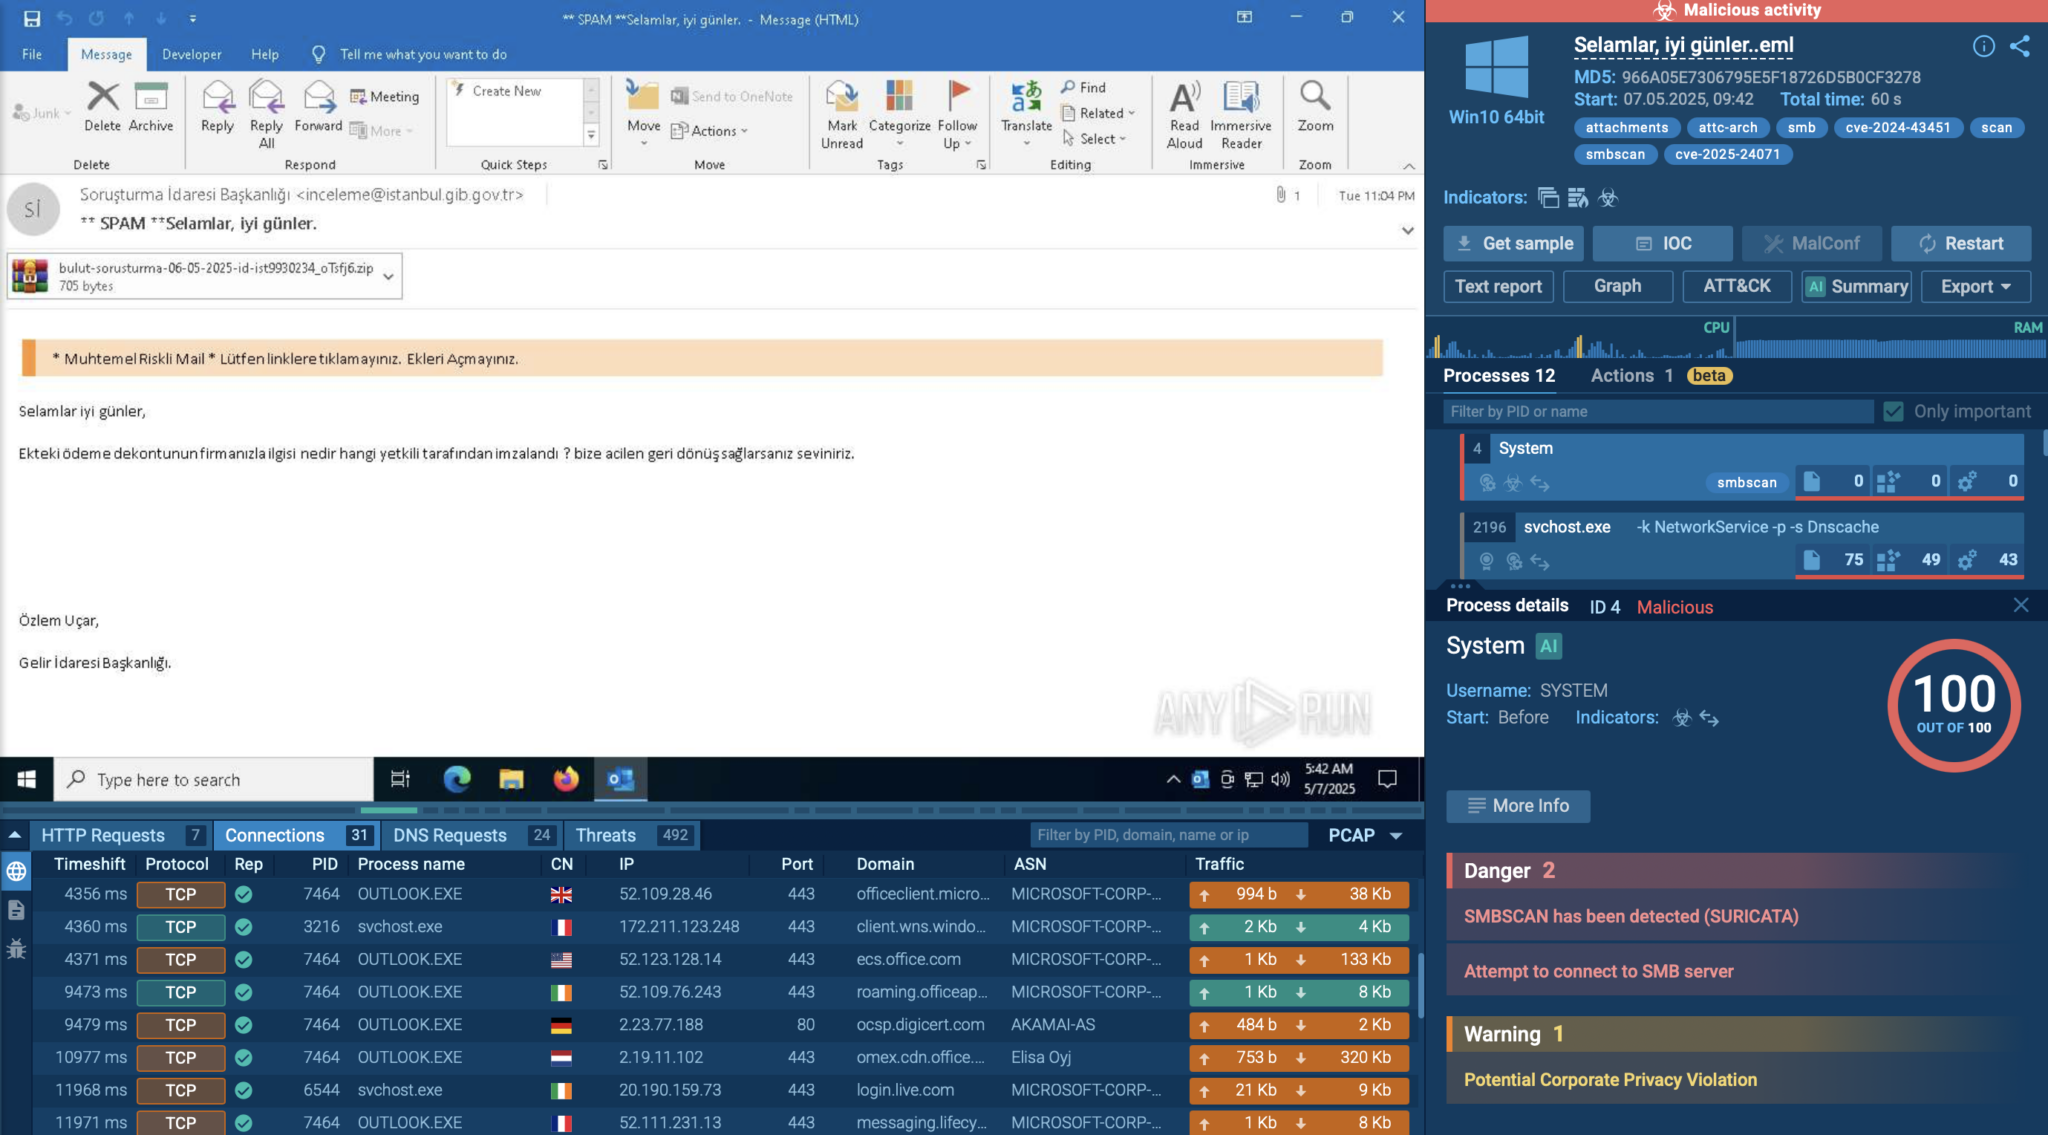Click the share icon beside sample title
The image size is (2048, 1135).
coord(2020,46)
